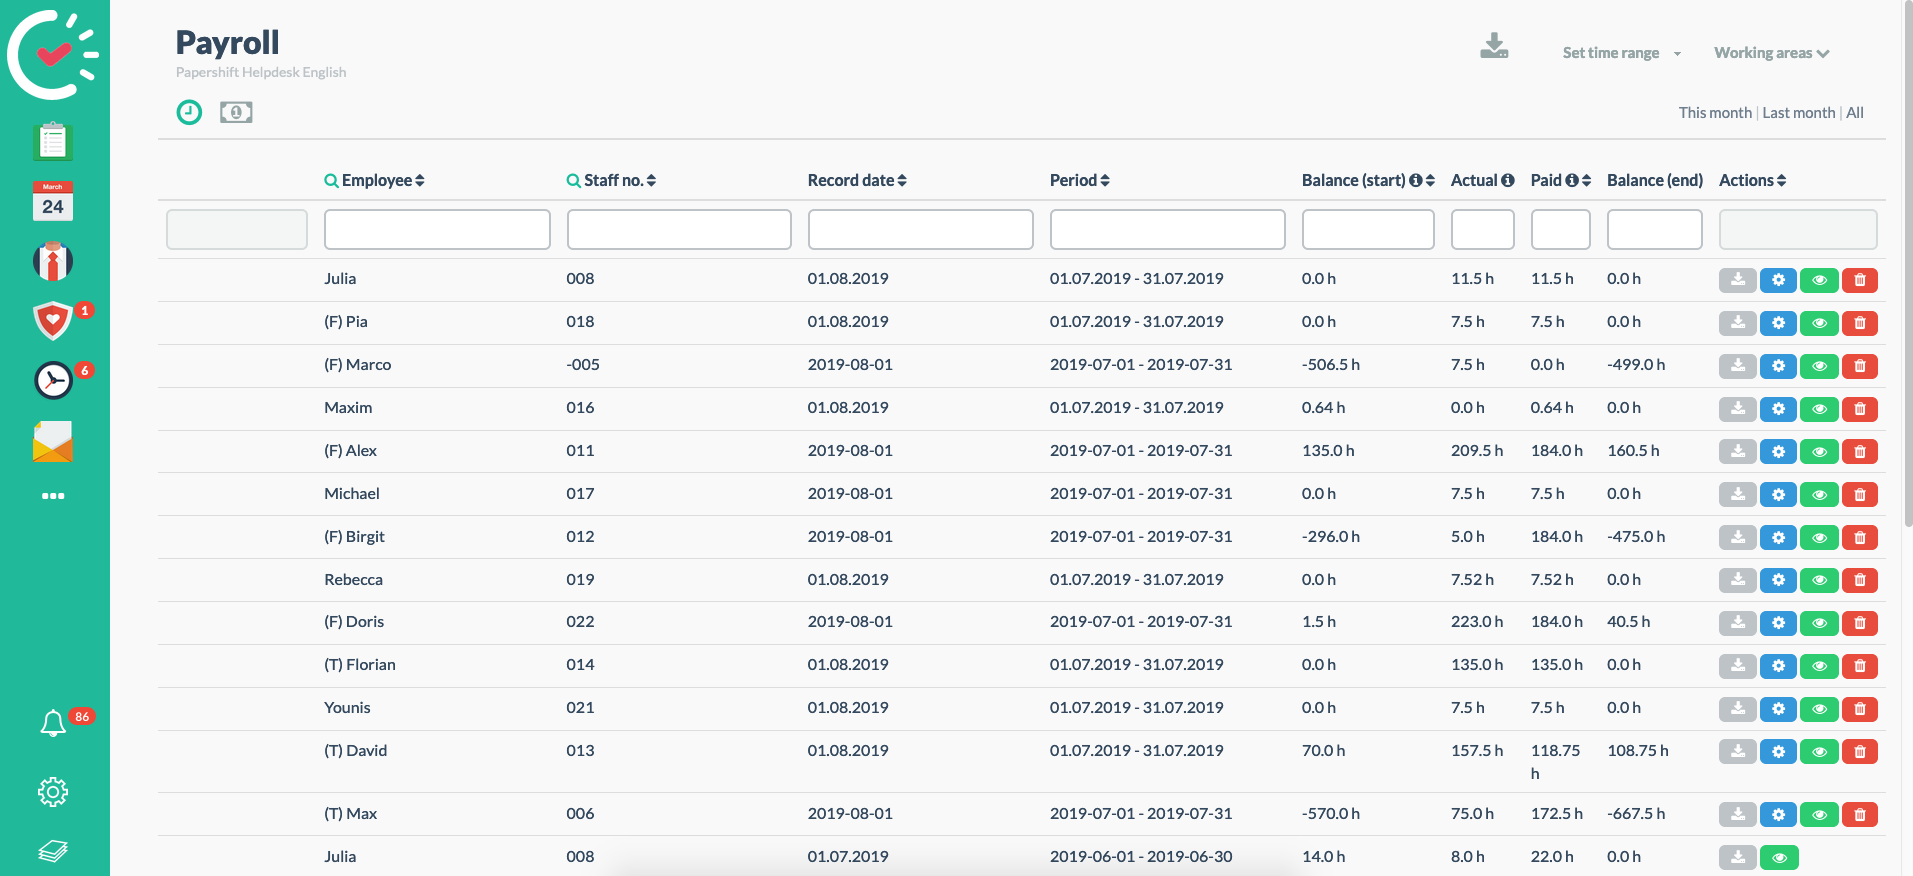
Task: Expand the Working areas dropdown
Action: click(x=1771, y=53)
